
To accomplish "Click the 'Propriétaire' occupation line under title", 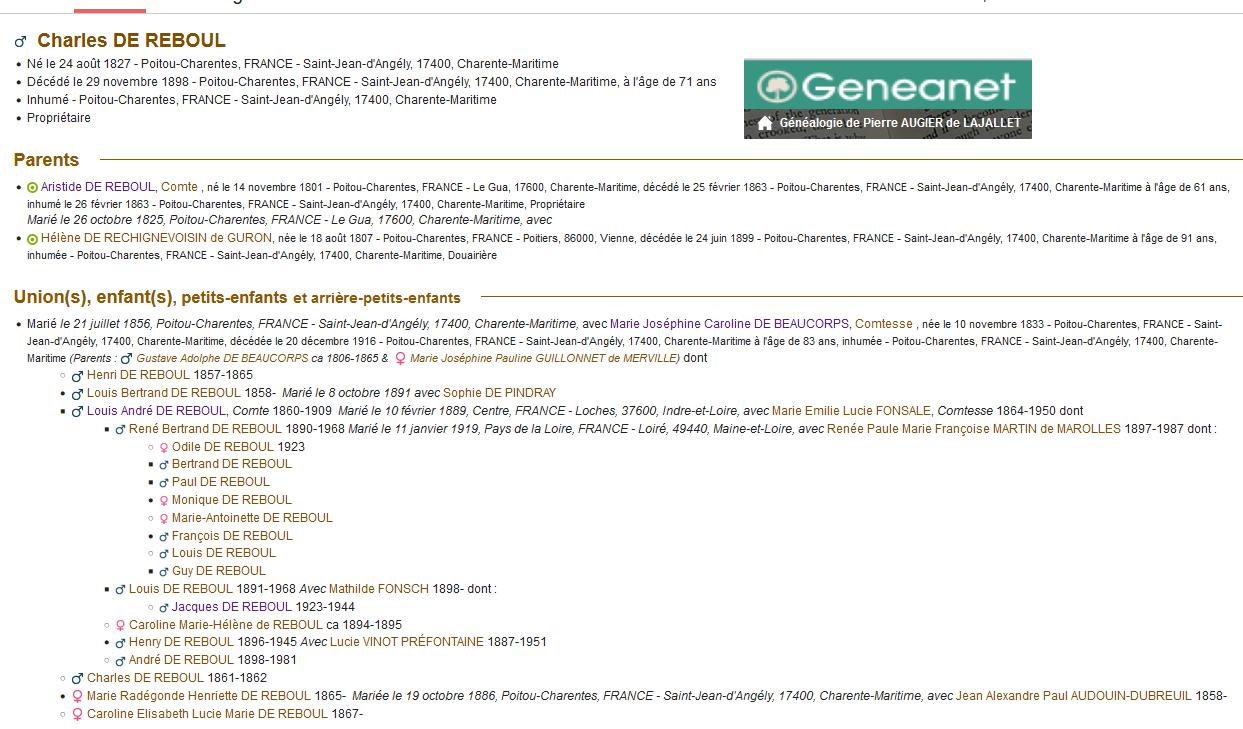I will [x=59, y=118].
